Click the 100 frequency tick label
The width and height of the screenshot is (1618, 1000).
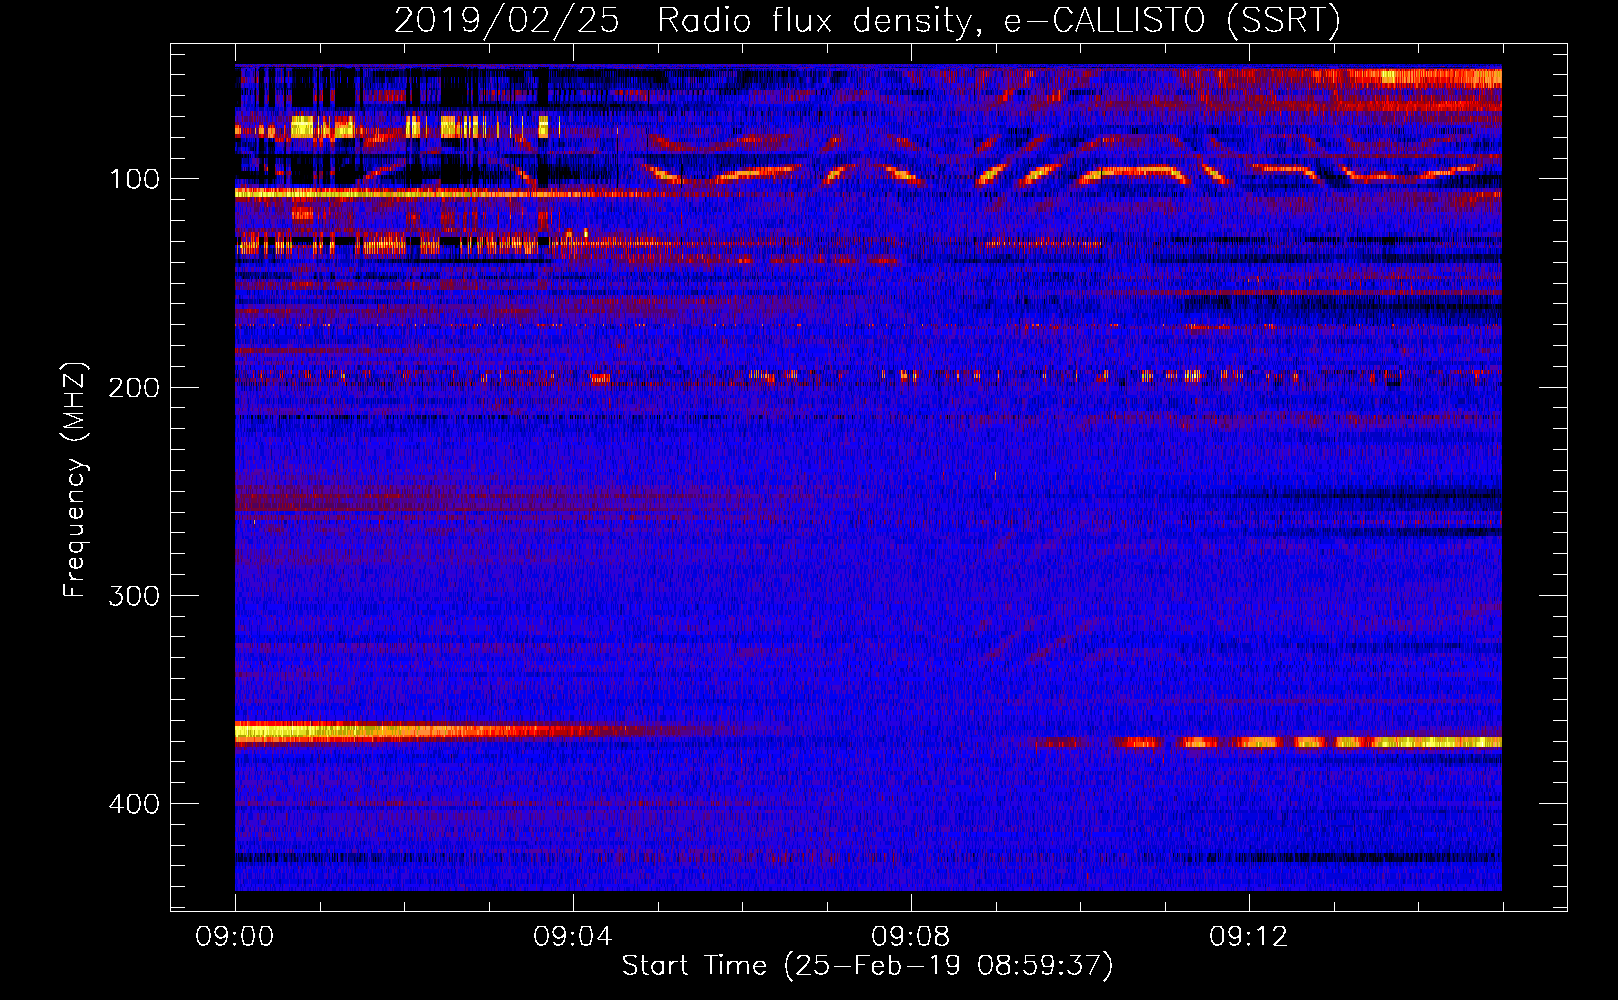(134, 179)
